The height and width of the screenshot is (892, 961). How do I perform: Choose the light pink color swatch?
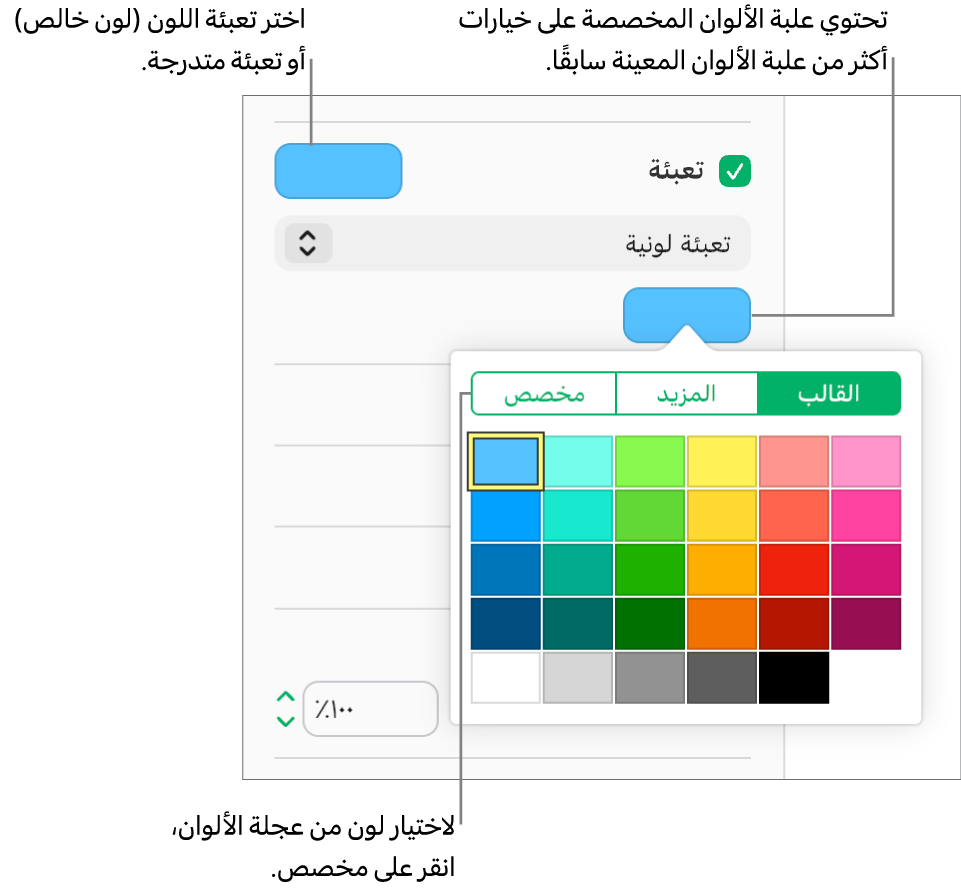click(x=866, y=462)
